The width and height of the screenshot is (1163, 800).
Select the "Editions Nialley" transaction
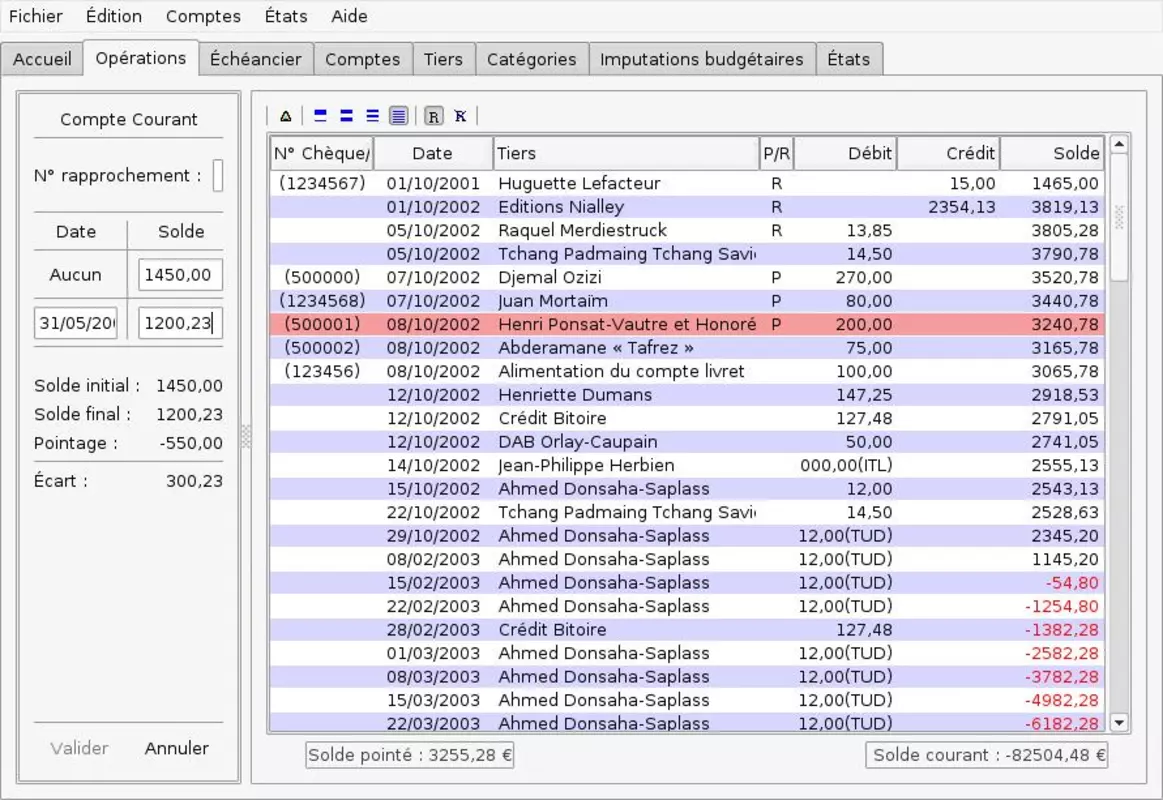[687, 207]
